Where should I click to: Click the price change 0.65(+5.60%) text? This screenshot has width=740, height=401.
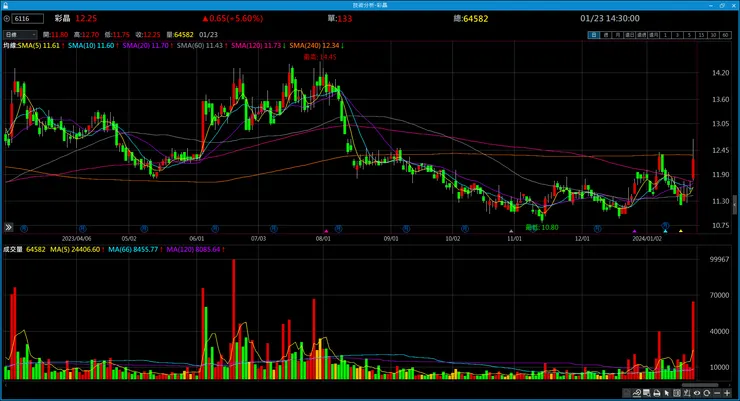click(x=233, y=18)
